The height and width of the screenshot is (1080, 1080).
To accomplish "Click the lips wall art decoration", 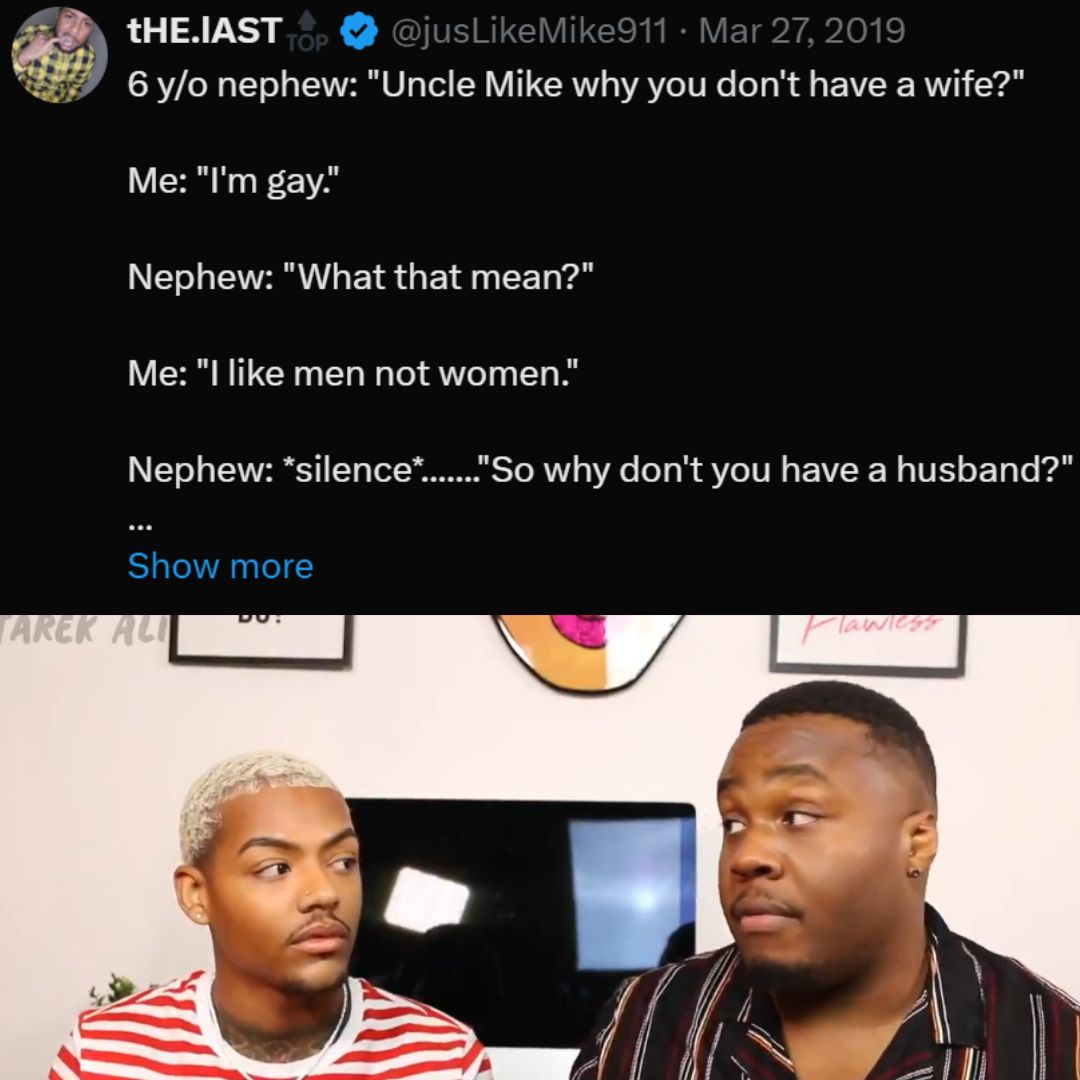I will pos(589,652).
